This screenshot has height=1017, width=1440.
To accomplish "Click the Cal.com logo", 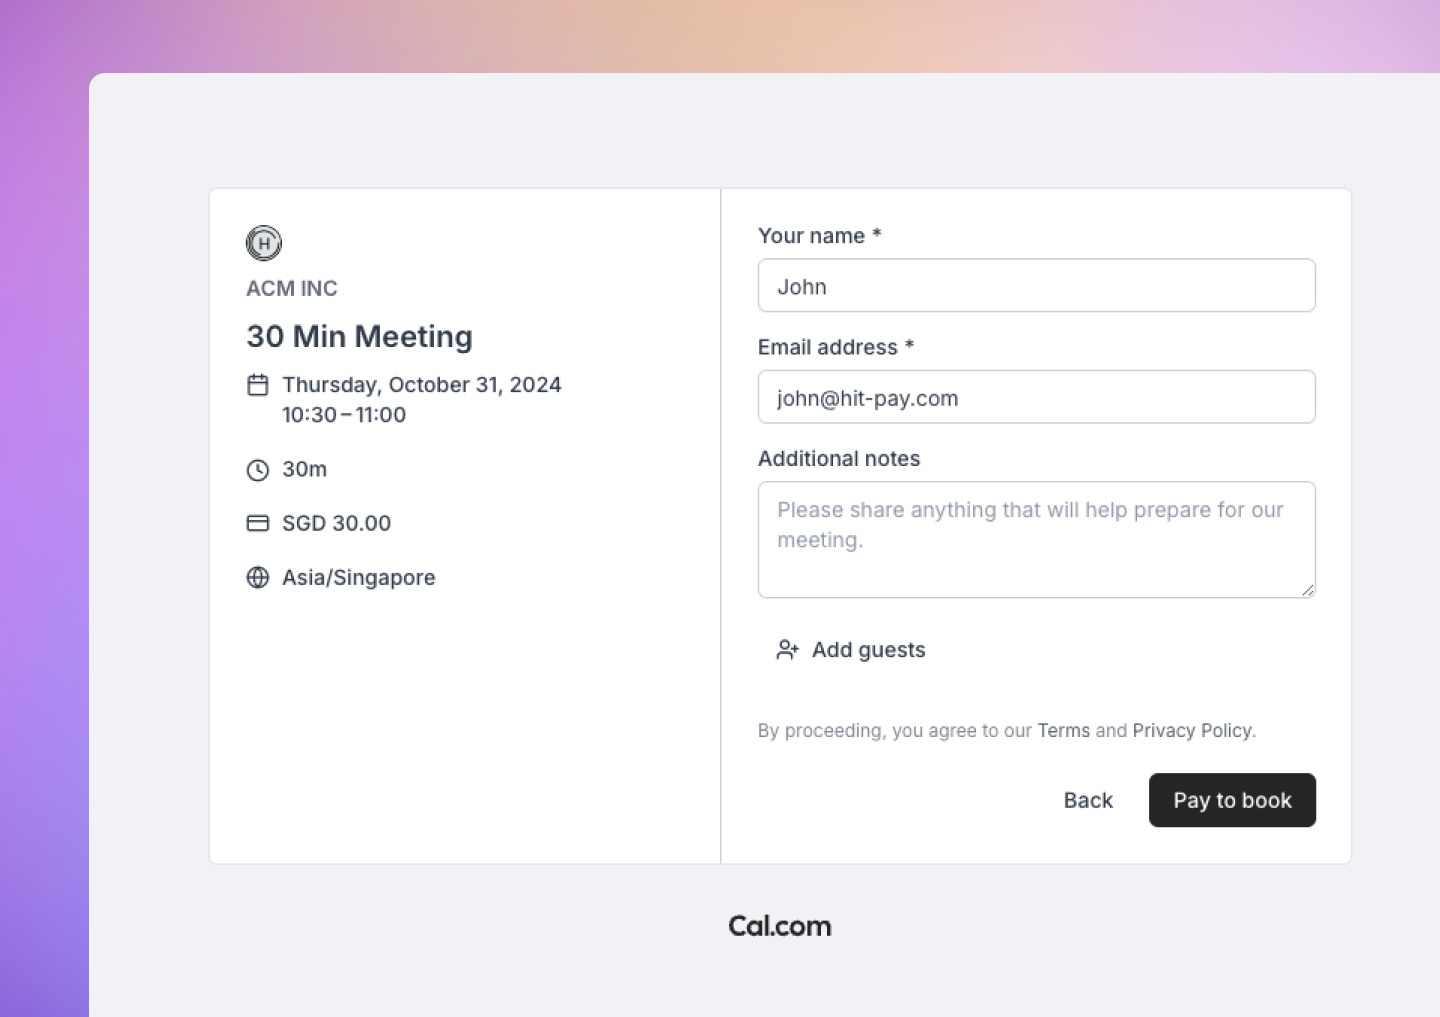I will pyautogui.click(x=780, y=926).
